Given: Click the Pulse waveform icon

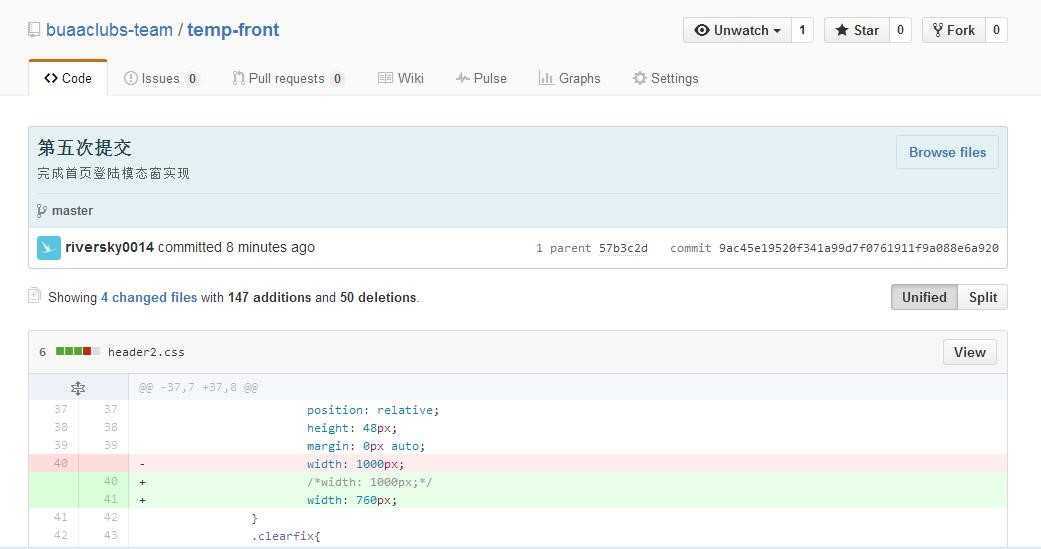Looking at the screenshot, I should [463, 78].
